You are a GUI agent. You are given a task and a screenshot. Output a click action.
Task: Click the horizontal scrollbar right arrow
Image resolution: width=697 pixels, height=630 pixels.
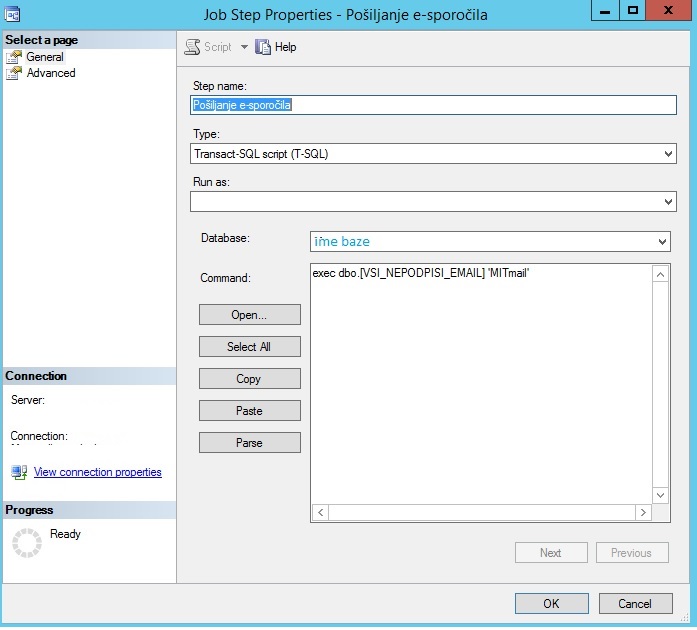(643, 513)
